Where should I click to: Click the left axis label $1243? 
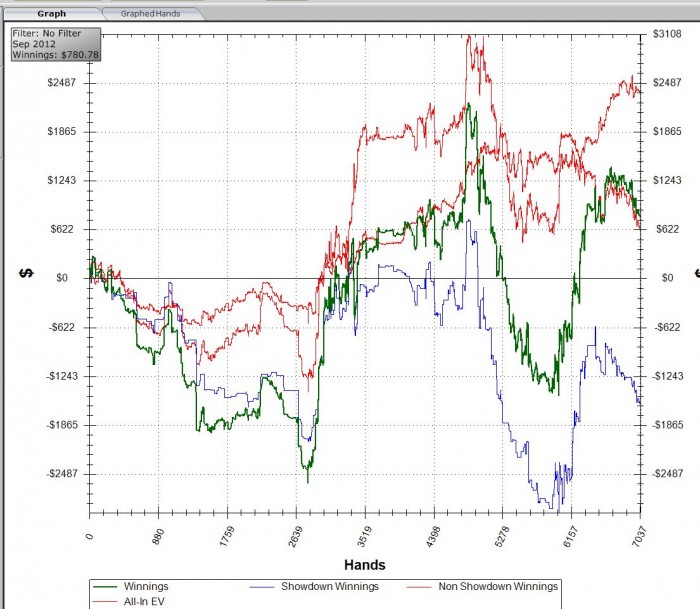[62, 180]
